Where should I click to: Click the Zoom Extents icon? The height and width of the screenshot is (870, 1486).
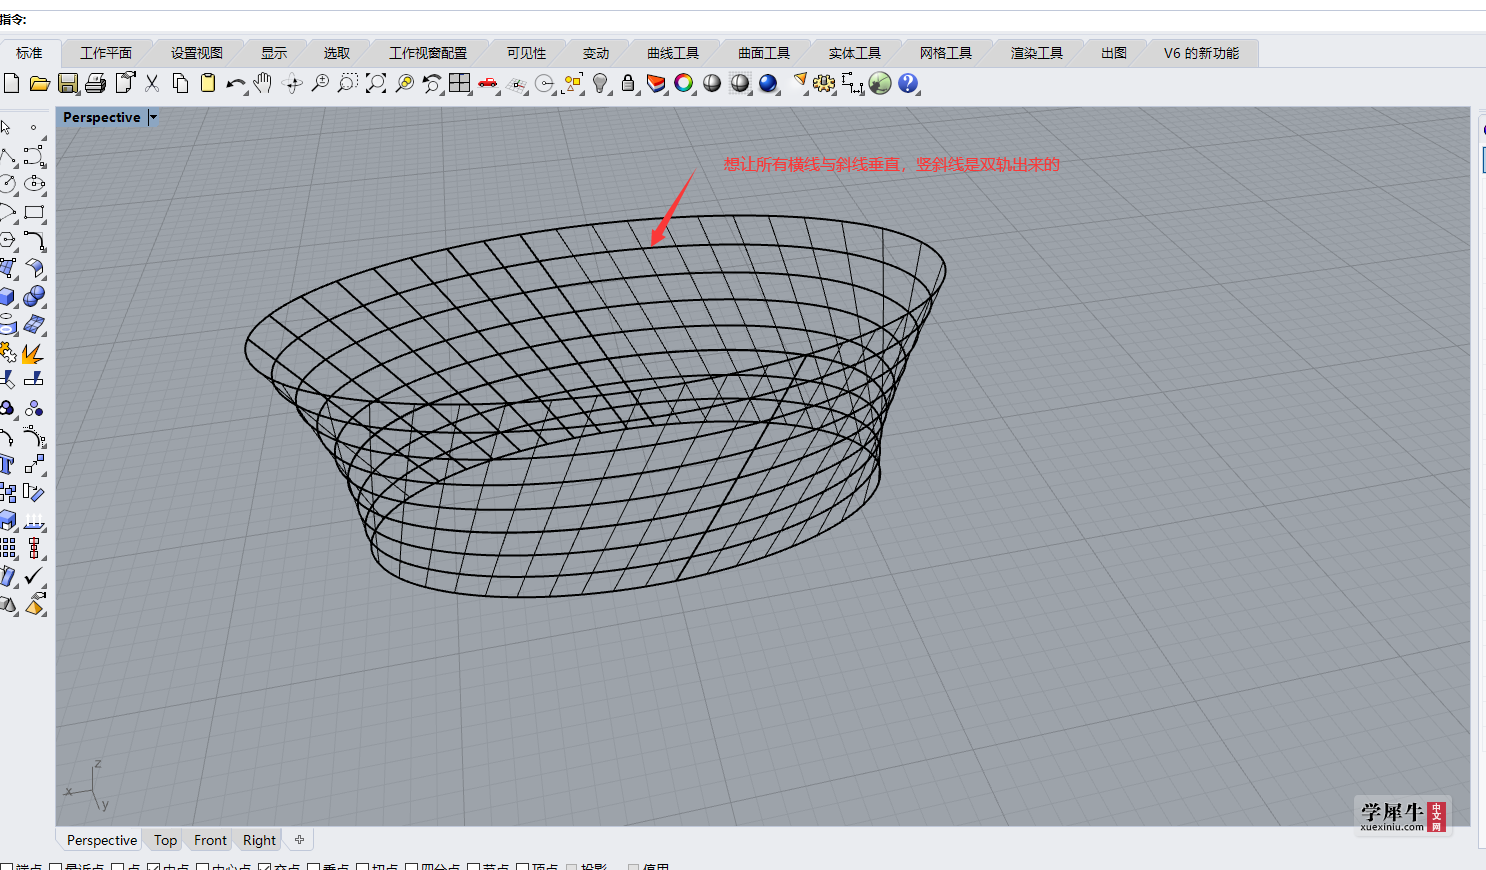tap(376, 83)
